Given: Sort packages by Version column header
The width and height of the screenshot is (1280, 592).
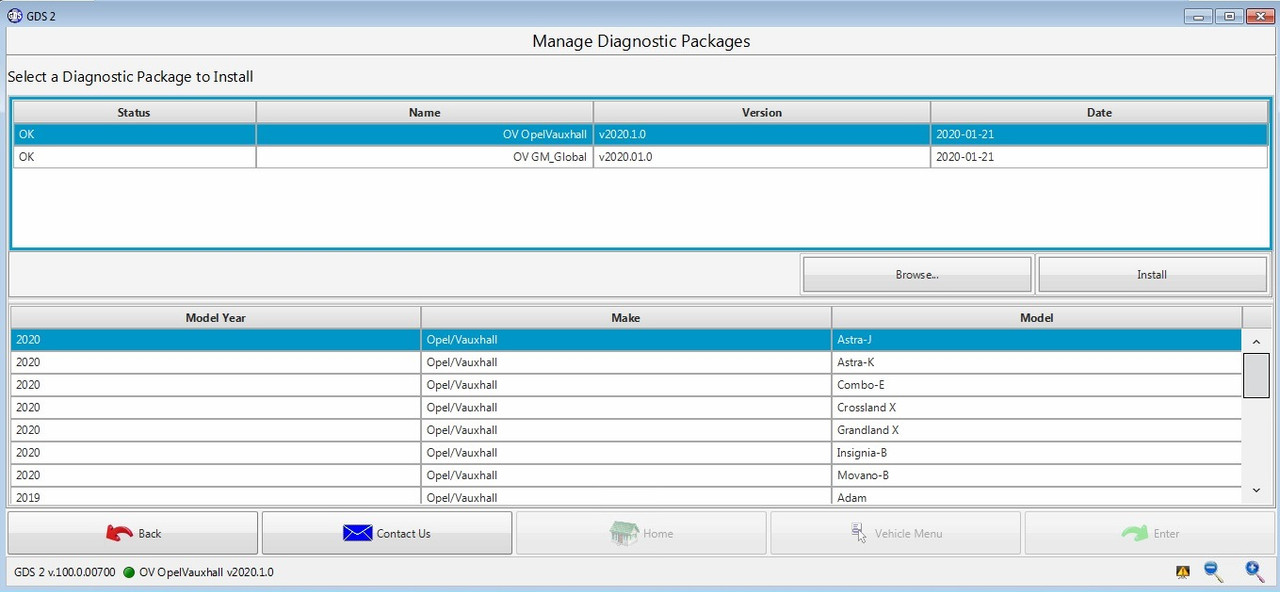Looking at the screenshot, I should [762, 112].
